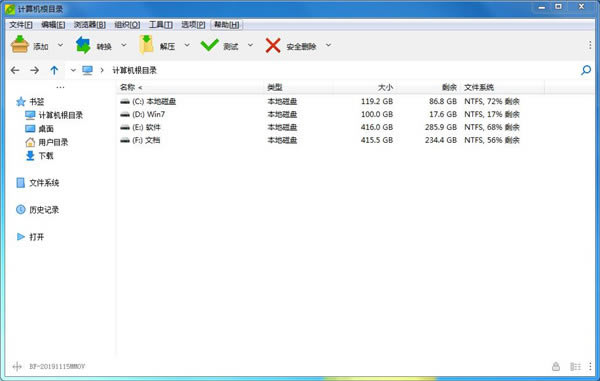
Task: Click the sidebar ellipsis dots above the bookmarks
Action: [x=60, y=87]
